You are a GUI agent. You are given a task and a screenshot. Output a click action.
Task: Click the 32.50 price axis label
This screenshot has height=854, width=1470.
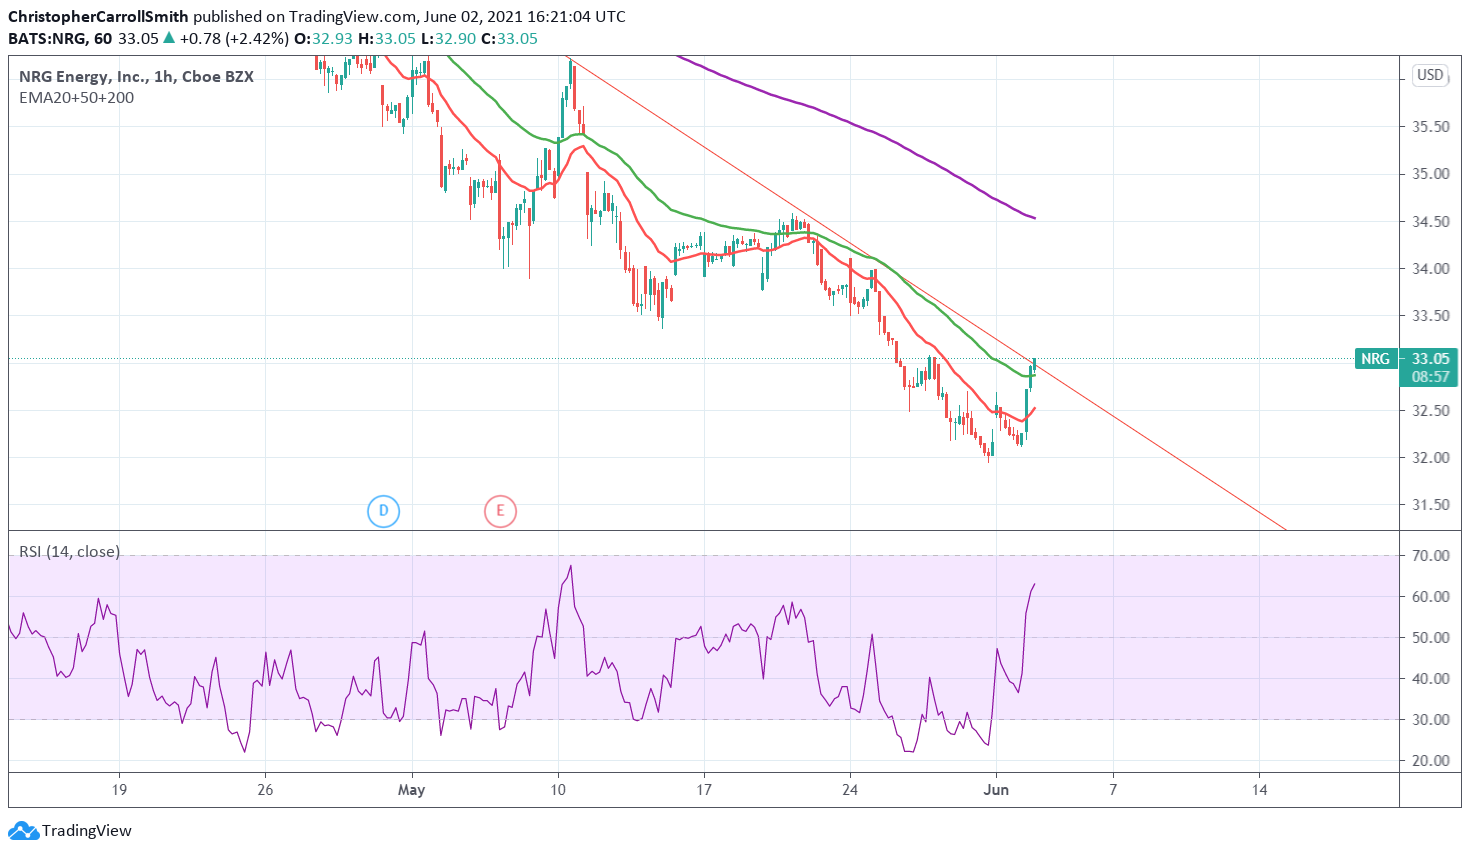coord(1430,411)
